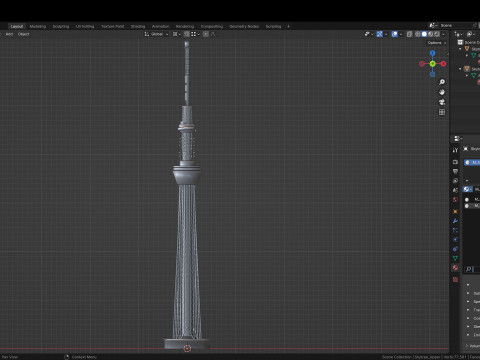This screenshot has width=480, height=360.
Task: Open the View Layer properties tab
Action: point(455,181)
